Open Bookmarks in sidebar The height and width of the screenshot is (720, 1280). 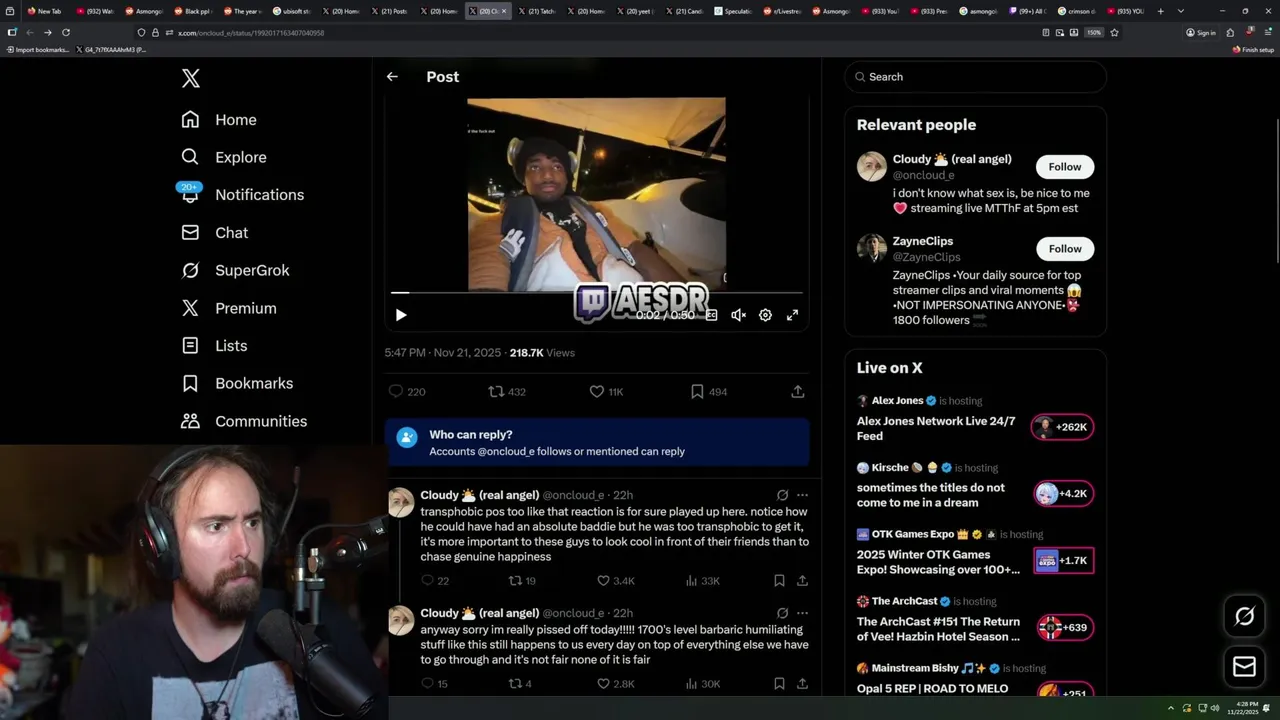click(x=237, y=383)
